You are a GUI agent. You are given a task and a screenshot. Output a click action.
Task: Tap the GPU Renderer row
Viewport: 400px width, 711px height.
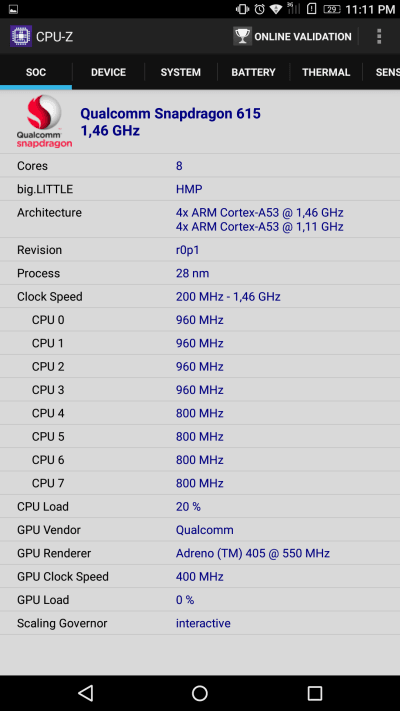point(200,553)
